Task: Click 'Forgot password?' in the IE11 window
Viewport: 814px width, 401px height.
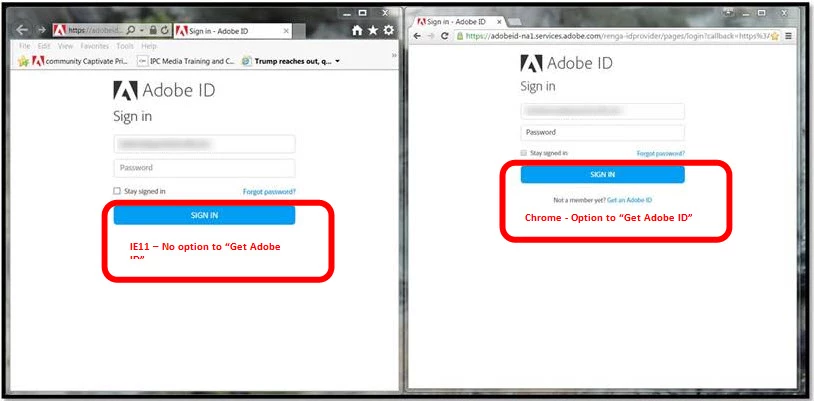Action: [x=269, y=192]
